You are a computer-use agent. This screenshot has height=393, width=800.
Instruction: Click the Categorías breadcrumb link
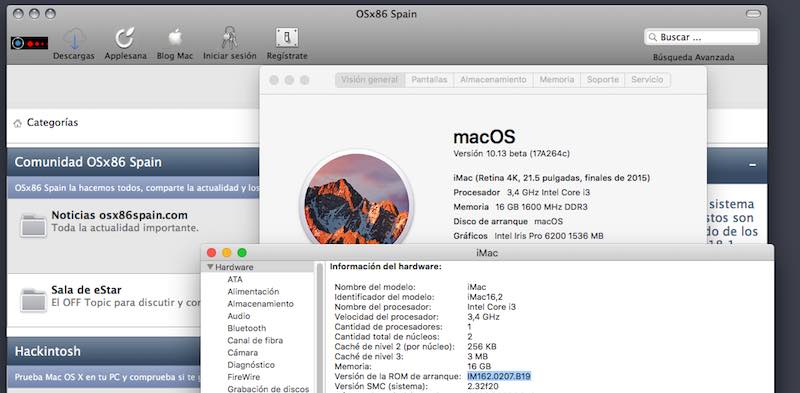coord(53,123)
